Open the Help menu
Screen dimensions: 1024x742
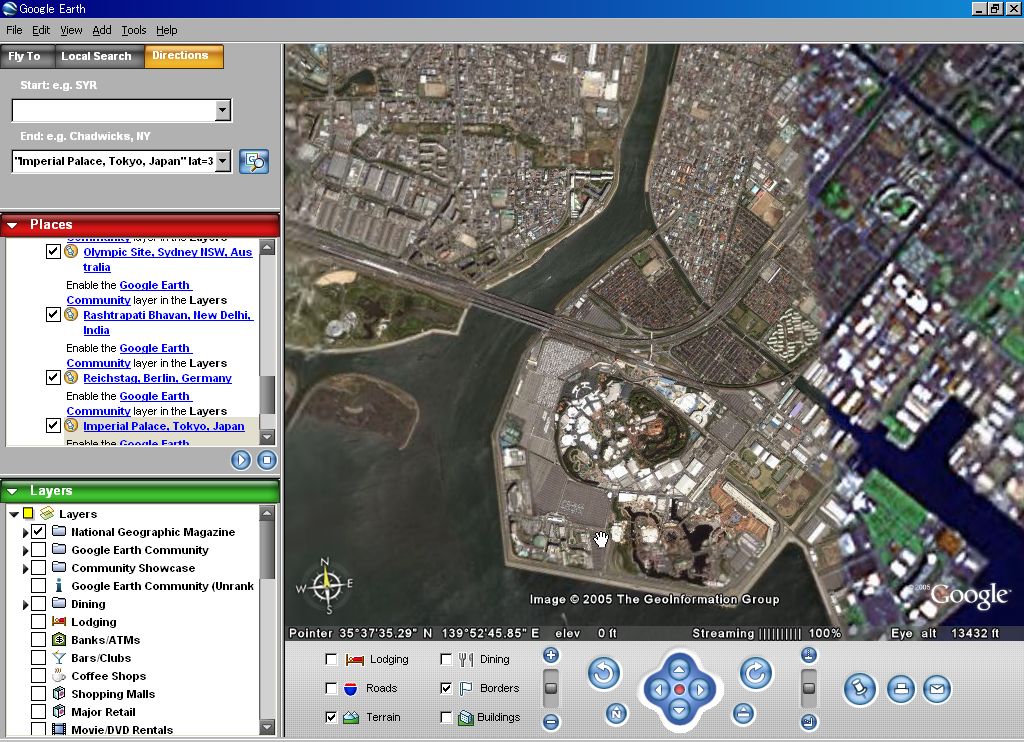coord(167,30)
